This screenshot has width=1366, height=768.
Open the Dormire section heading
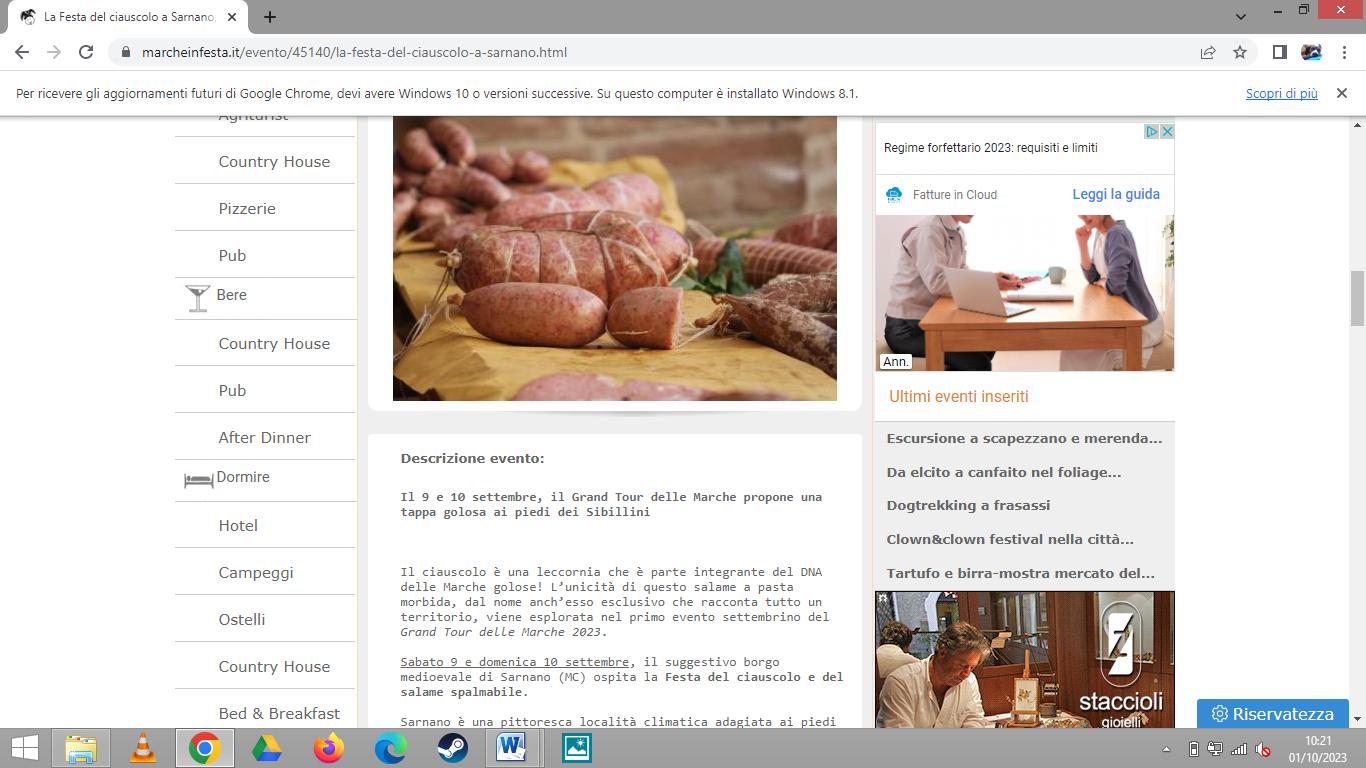coord(243,477)
